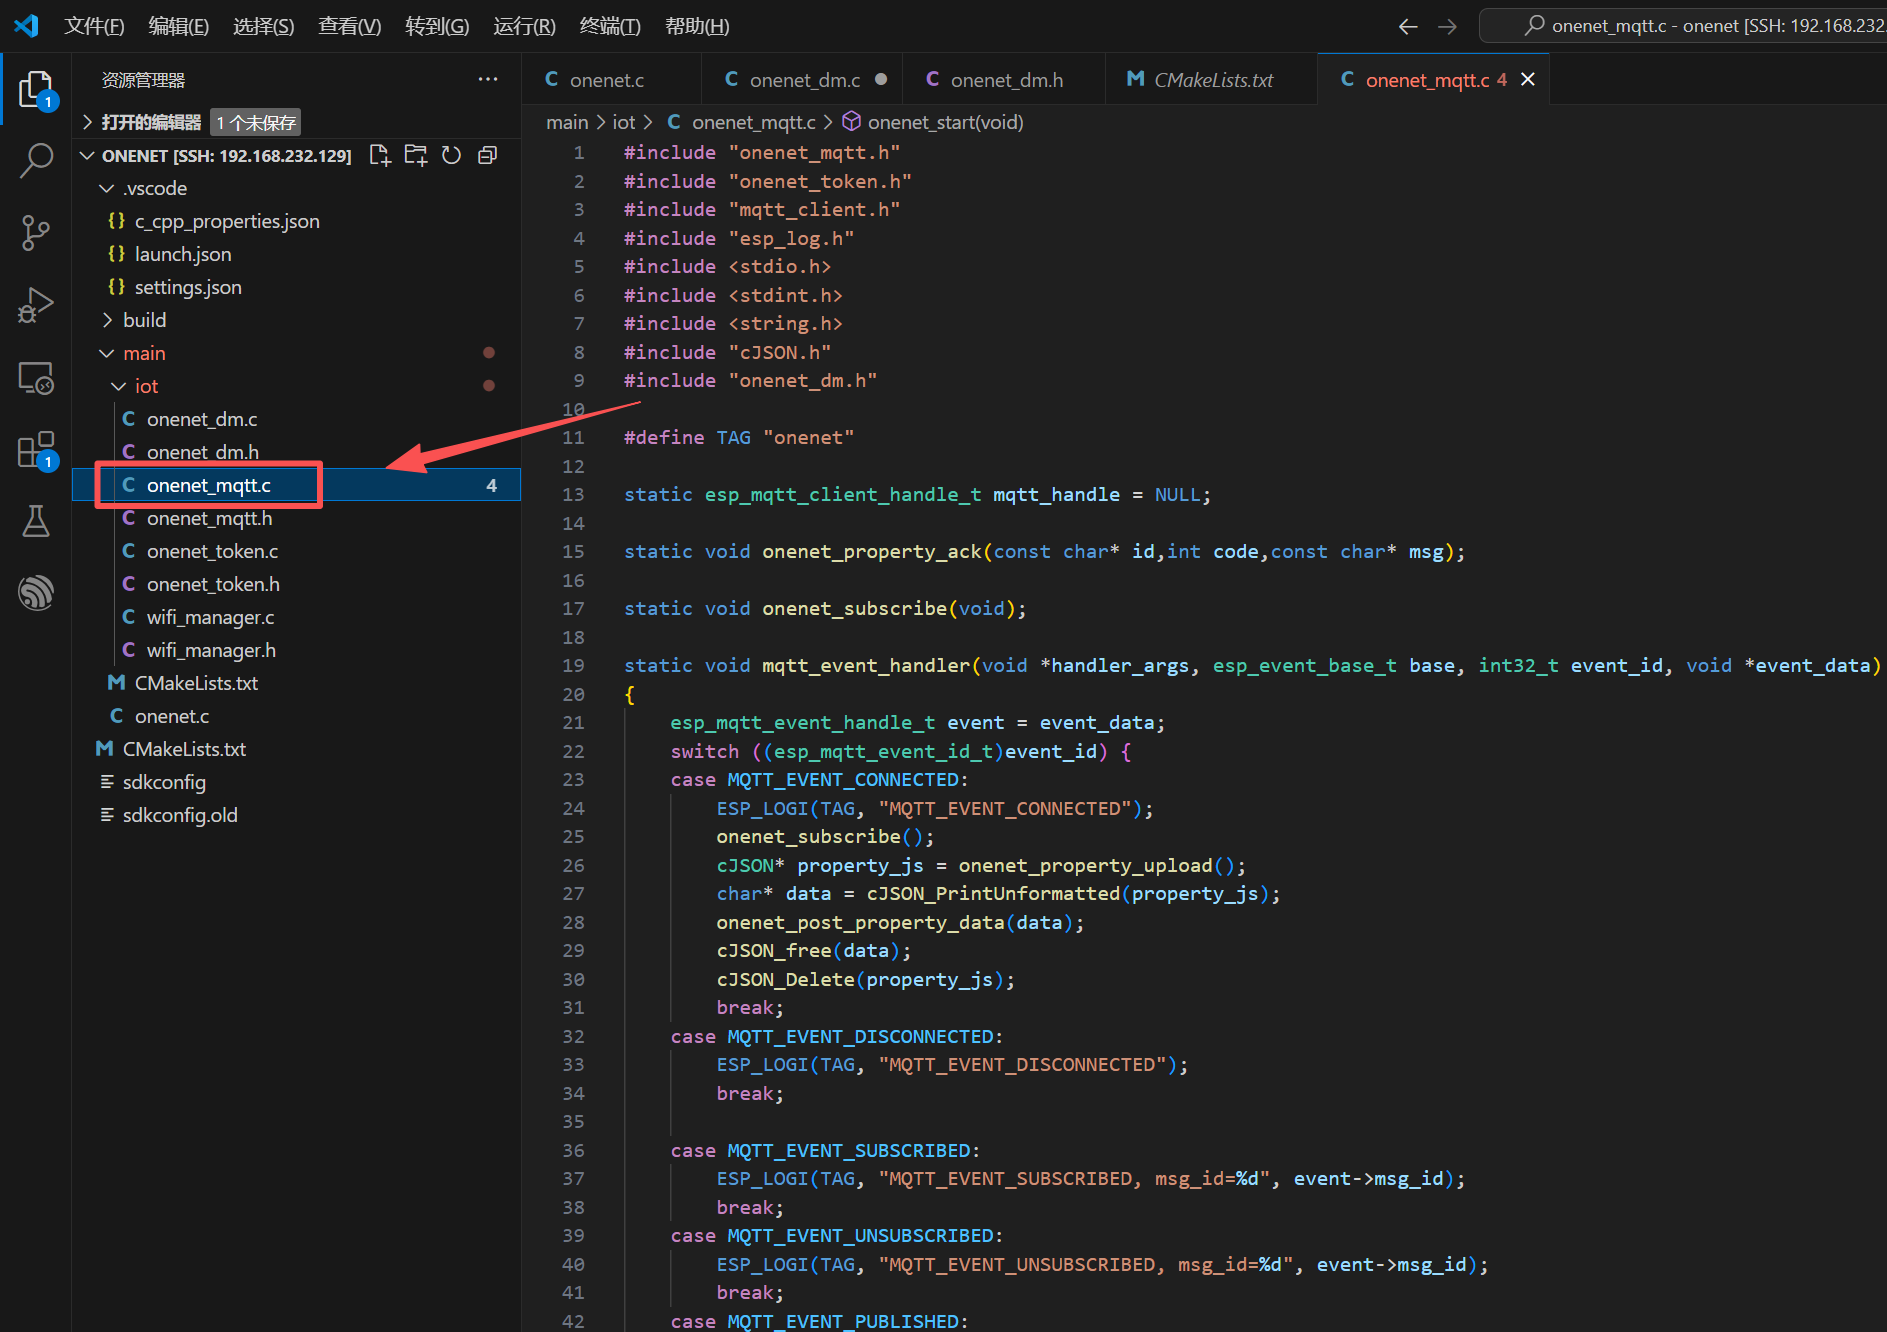Open the File menu 文件(F)
Screen dimensions: 1887x1332
click(94, 26)
